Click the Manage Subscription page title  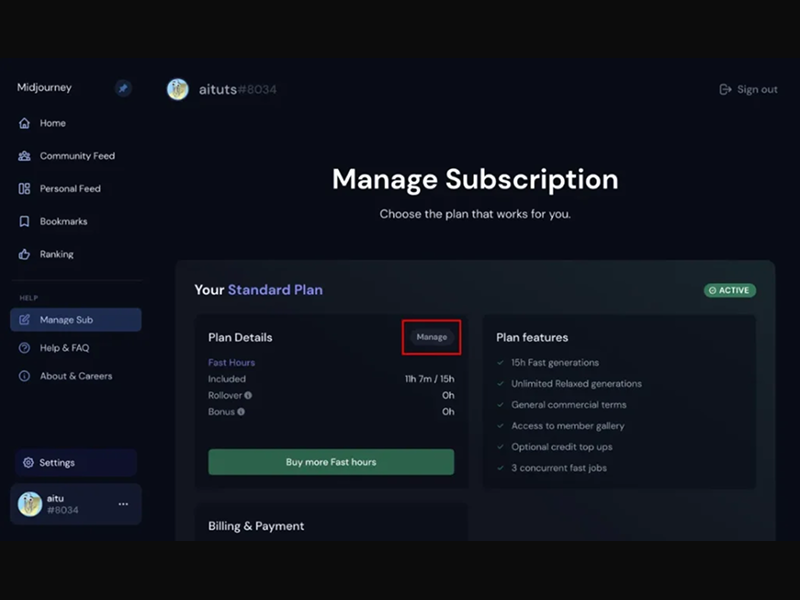pyautogui.click(x=475, y=180)
